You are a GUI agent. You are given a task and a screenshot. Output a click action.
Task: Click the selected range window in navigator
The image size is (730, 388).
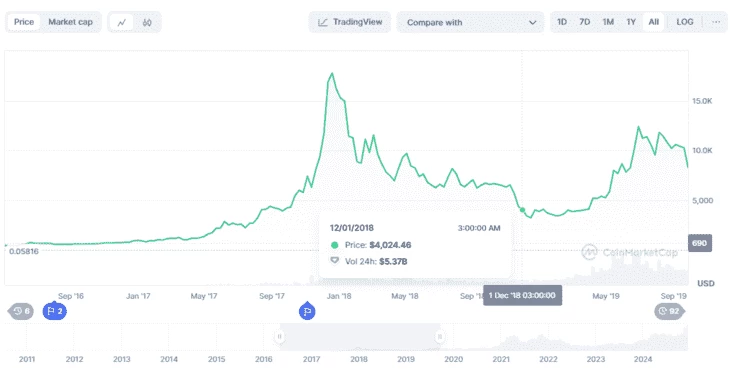[x=359, y=336]
